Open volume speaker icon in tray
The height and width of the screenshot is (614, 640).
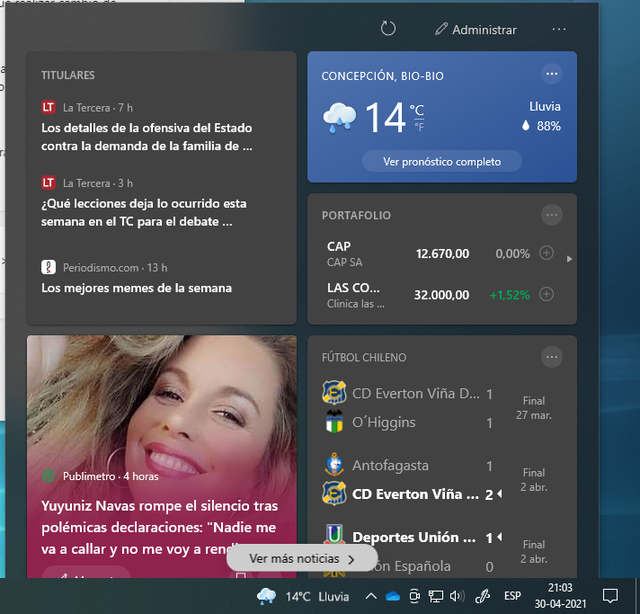tap(457, 596)
